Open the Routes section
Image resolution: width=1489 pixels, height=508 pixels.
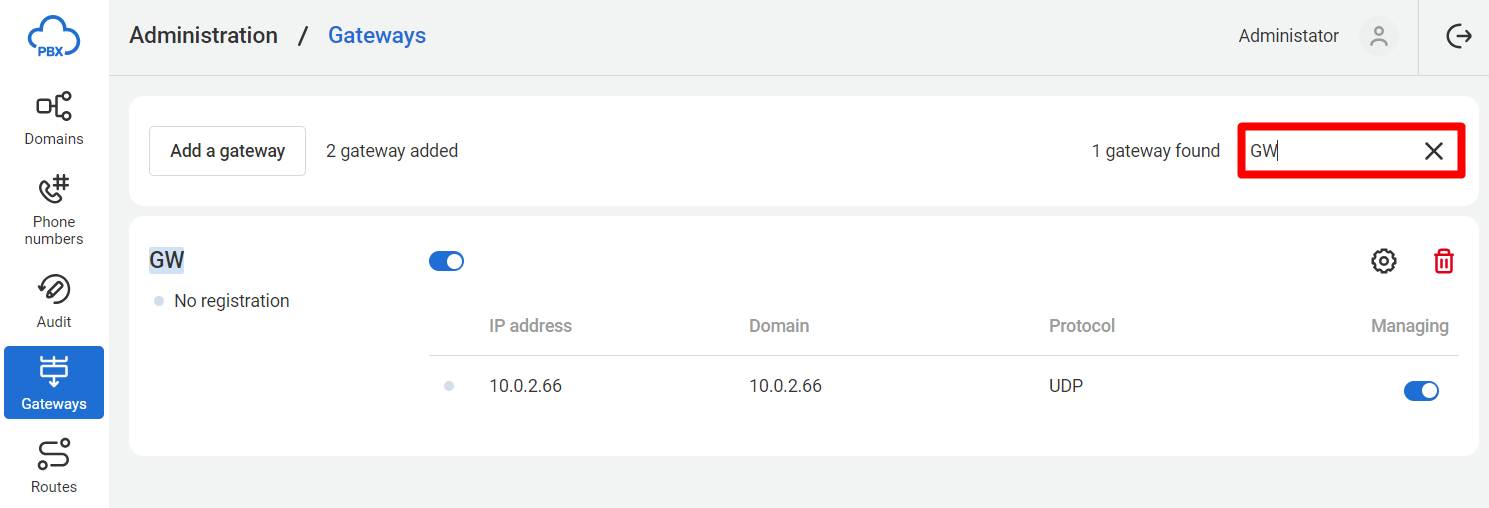[54, 466]
